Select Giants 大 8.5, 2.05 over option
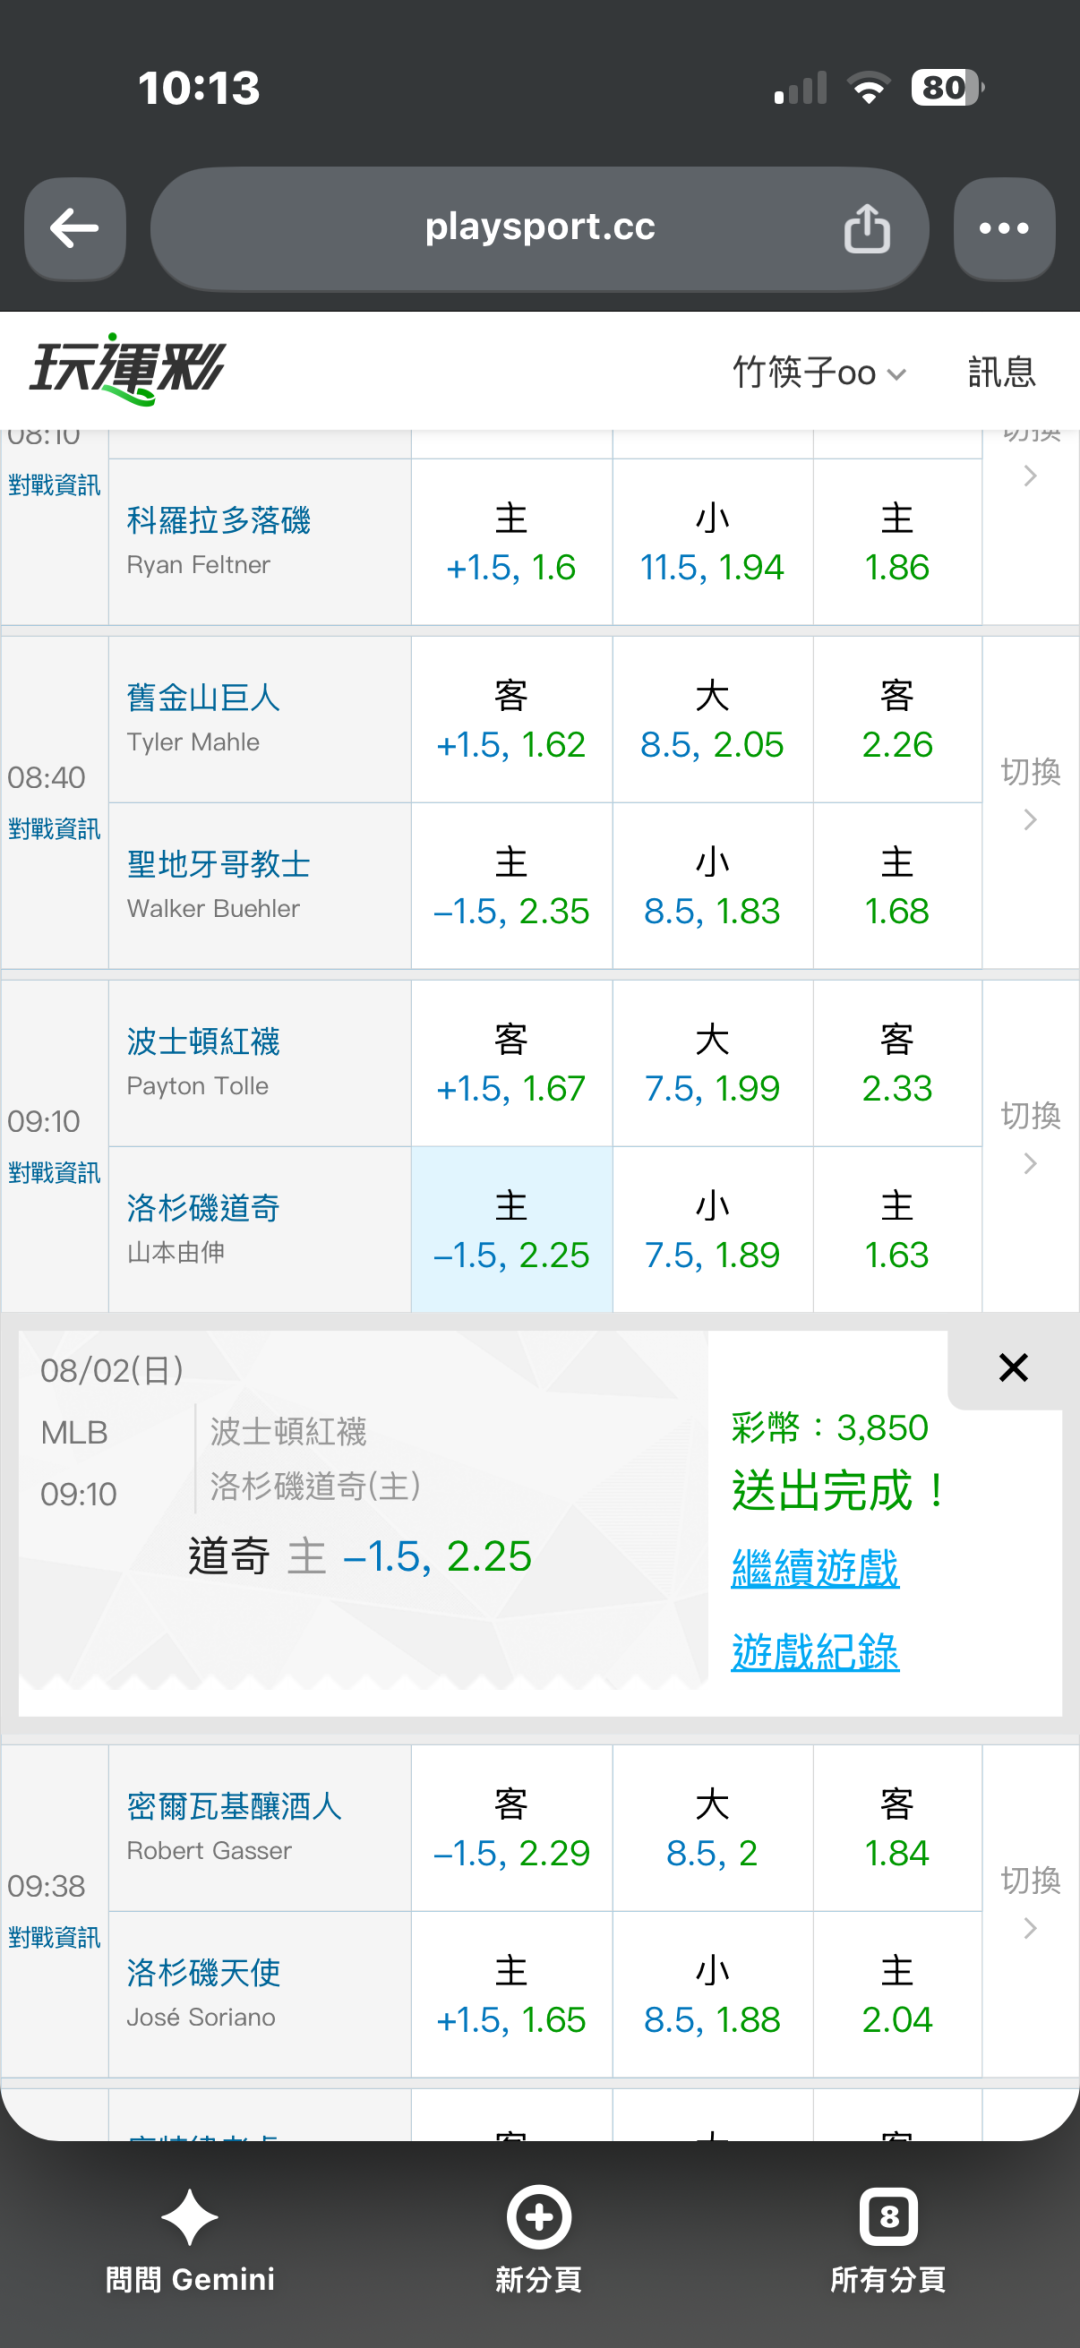This screenshot has width=1080, height=2348. (x=712, y=719)
